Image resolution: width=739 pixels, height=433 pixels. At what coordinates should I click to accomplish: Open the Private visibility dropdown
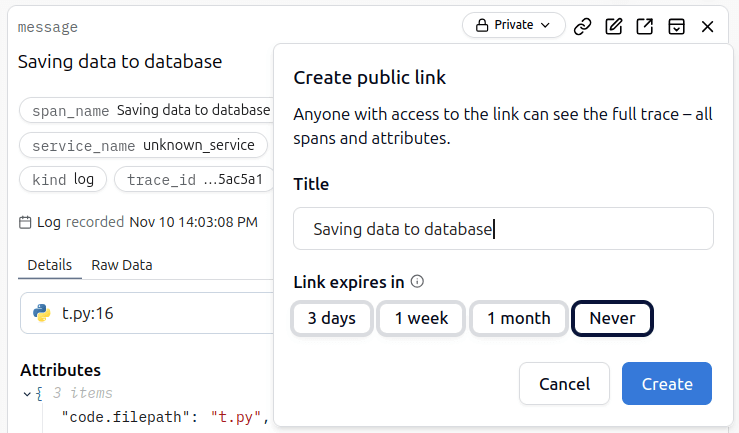click(513, 25)
